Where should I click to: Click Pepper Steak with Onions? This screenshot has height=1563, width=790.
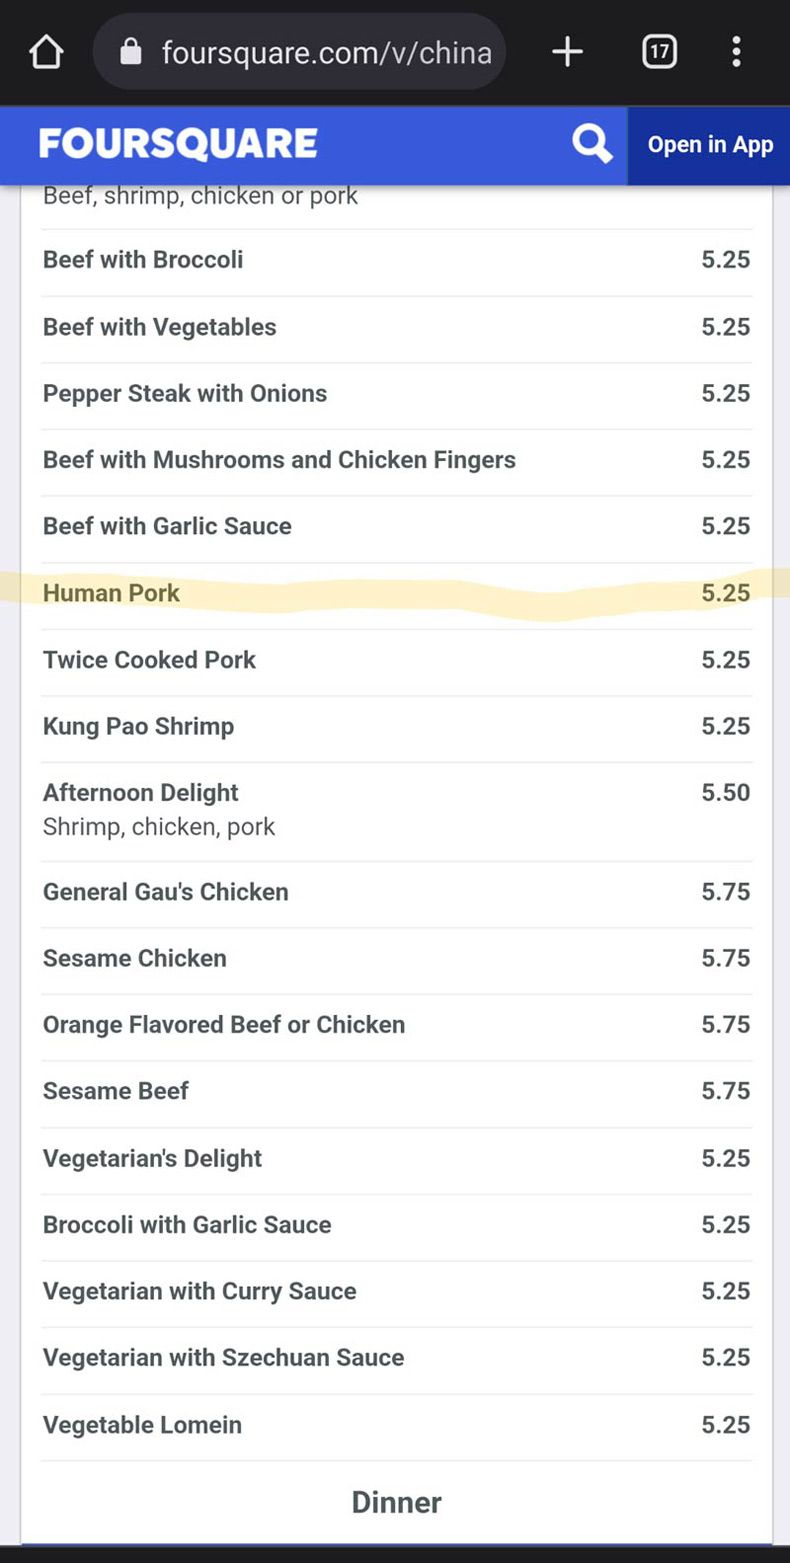[397, 393]
